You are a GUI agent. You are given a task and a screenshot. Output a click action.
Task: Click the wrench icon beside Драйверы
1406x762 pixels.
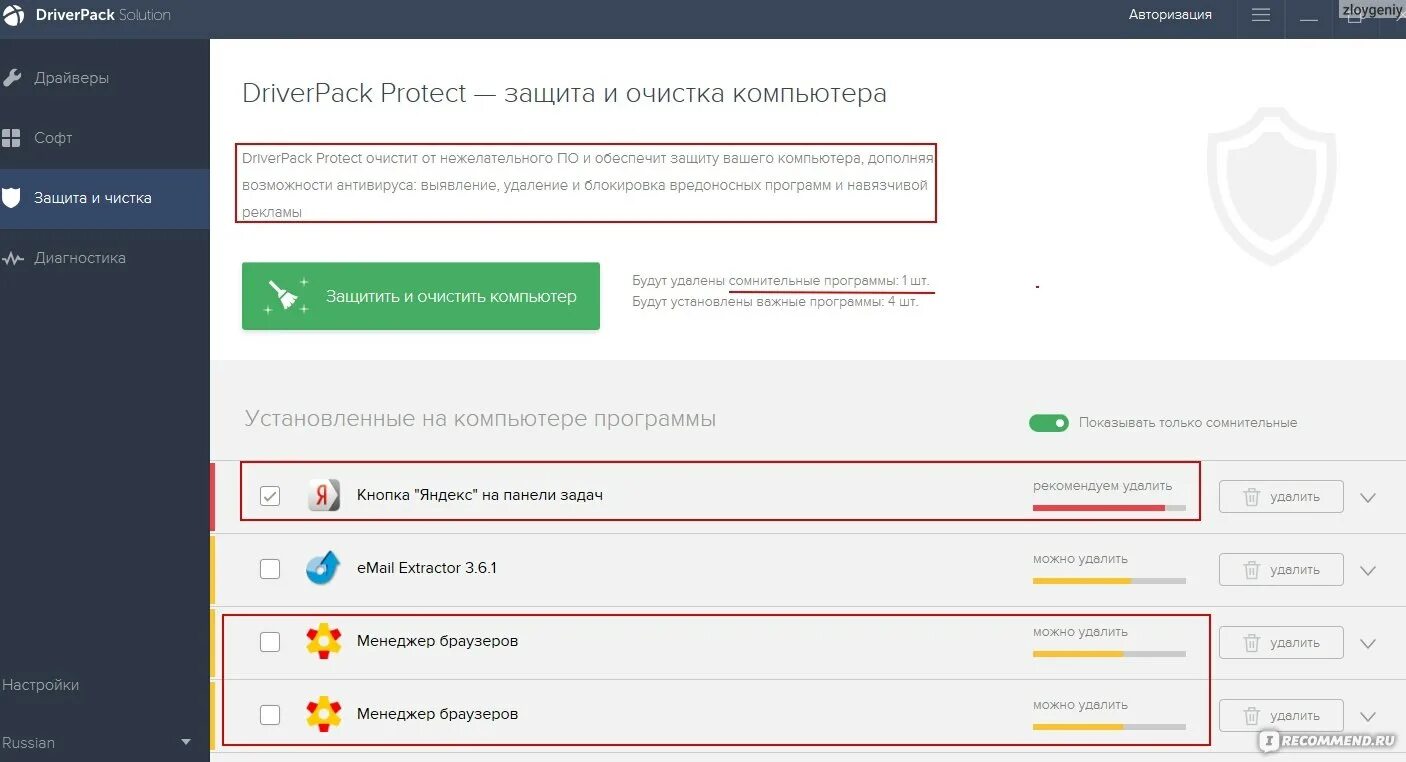click(x=12, y=78)
